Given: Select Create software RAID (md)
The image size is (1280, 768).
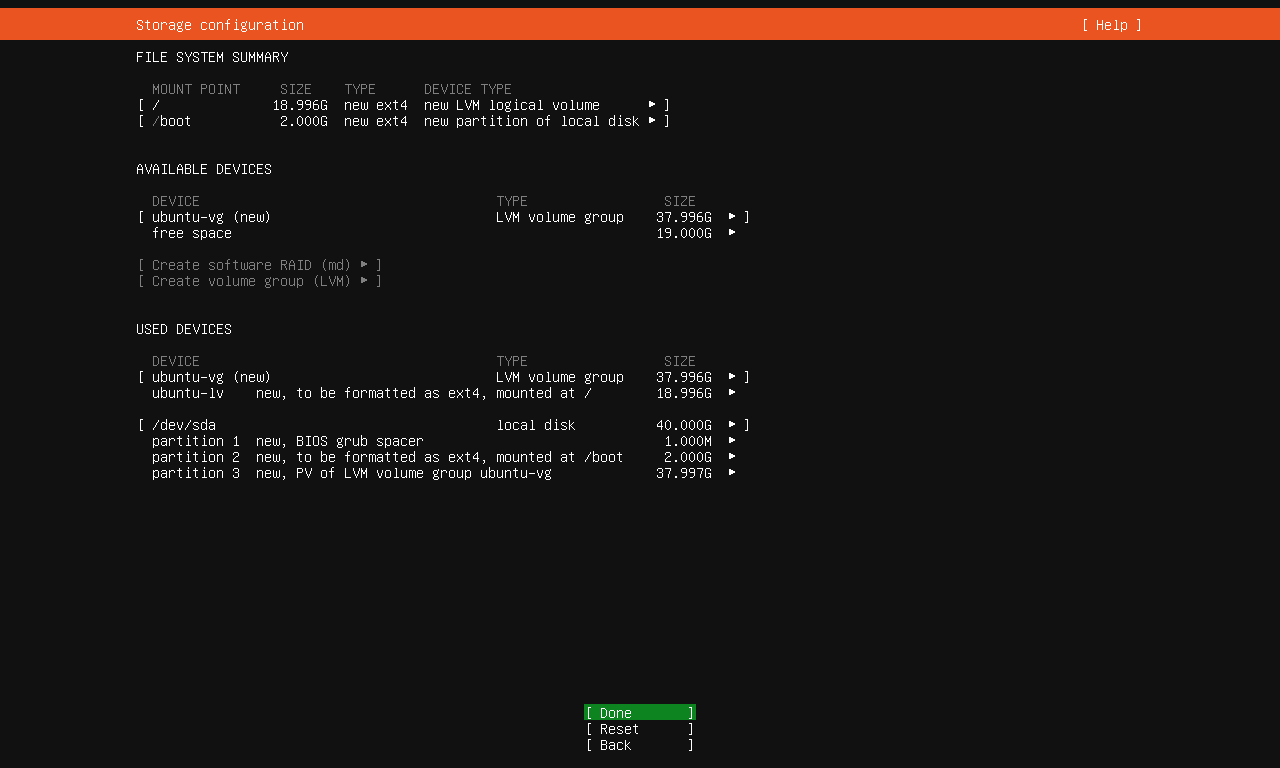Looking at the screenshot, I should click(260, 265).
